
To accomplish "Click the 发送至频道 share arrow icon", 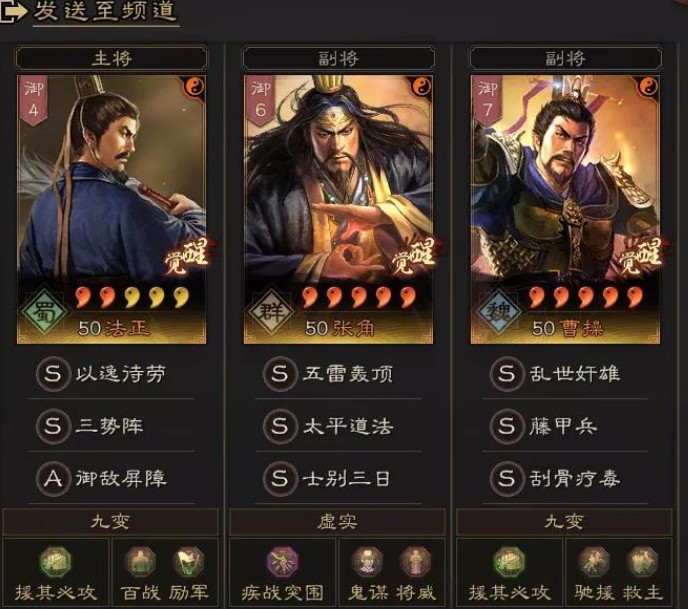I will point(13,11).
